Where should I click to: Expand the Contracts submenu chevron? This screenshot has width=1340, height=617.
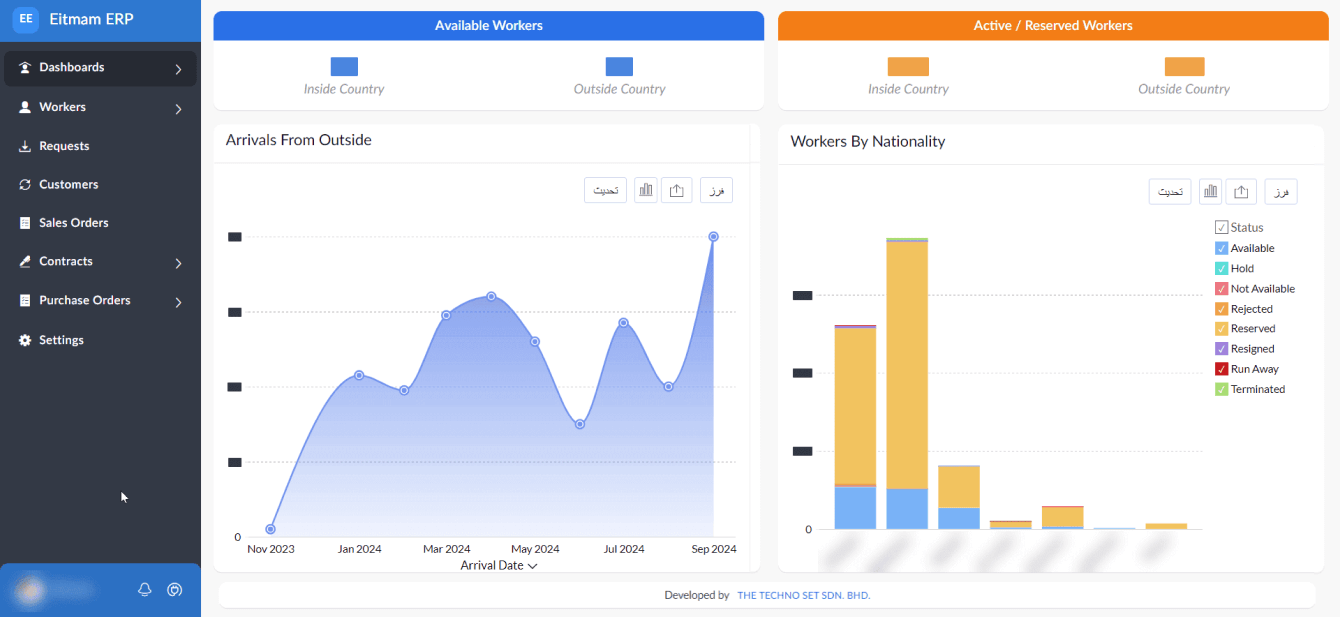click(x=178, y=263)
